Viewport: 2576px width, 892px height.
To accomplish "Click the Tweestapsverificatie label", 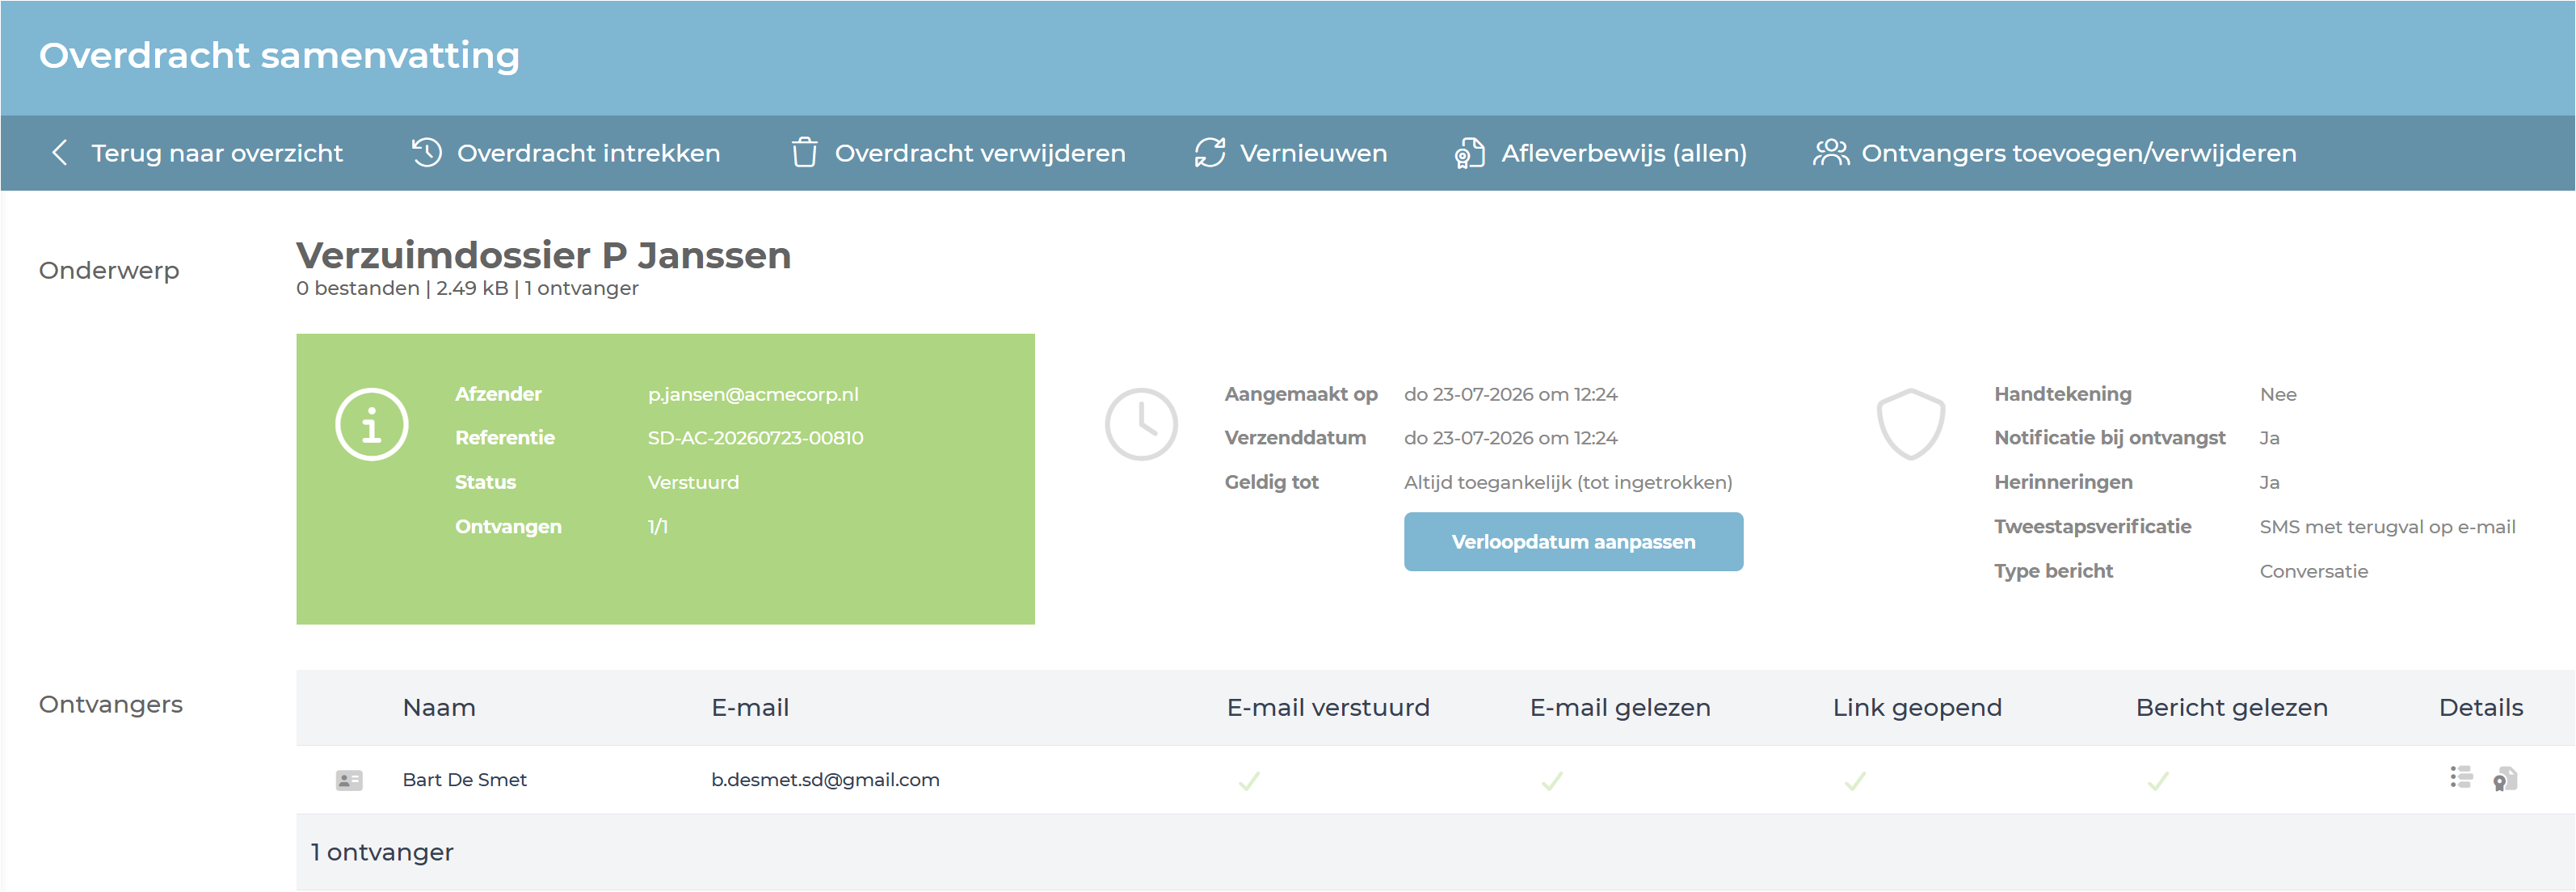I will coord(2092,527).
